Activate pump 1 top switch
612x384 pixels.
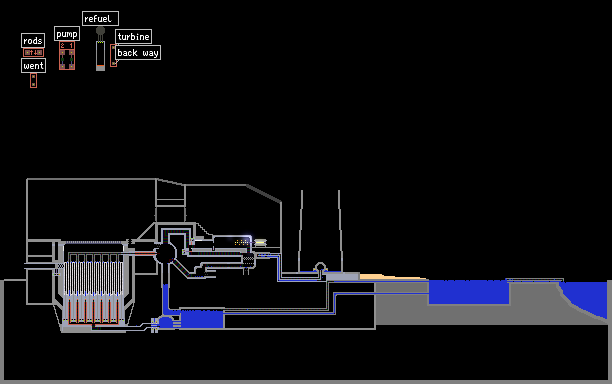click(71, 52)
